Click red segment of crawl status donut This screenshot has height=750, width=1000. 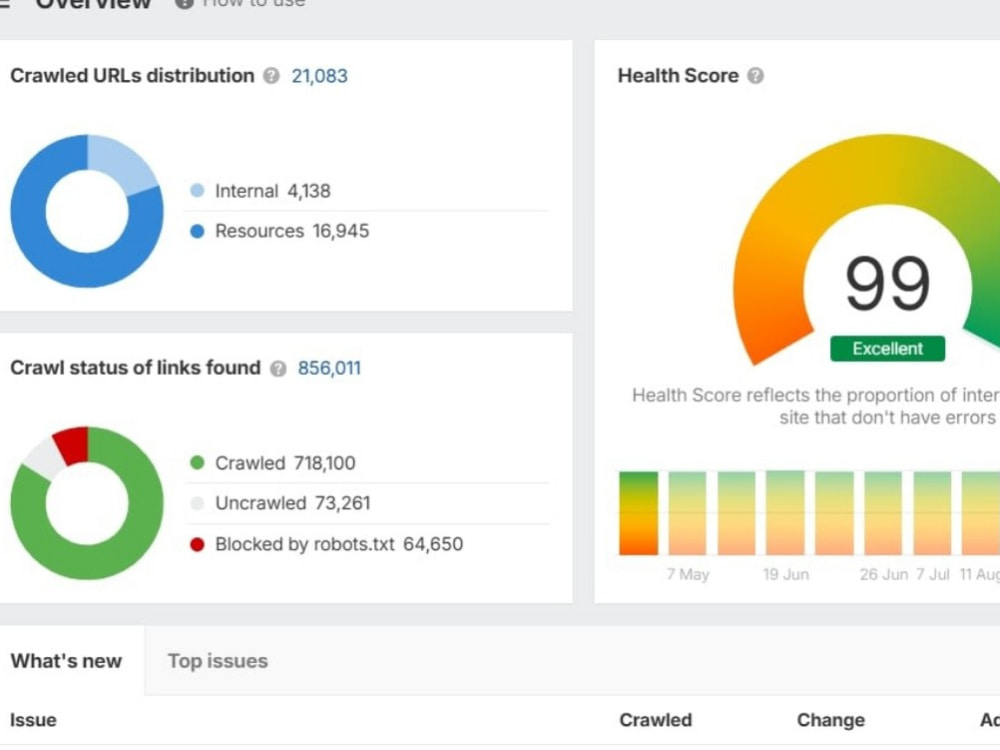click(x=72, y=444)
